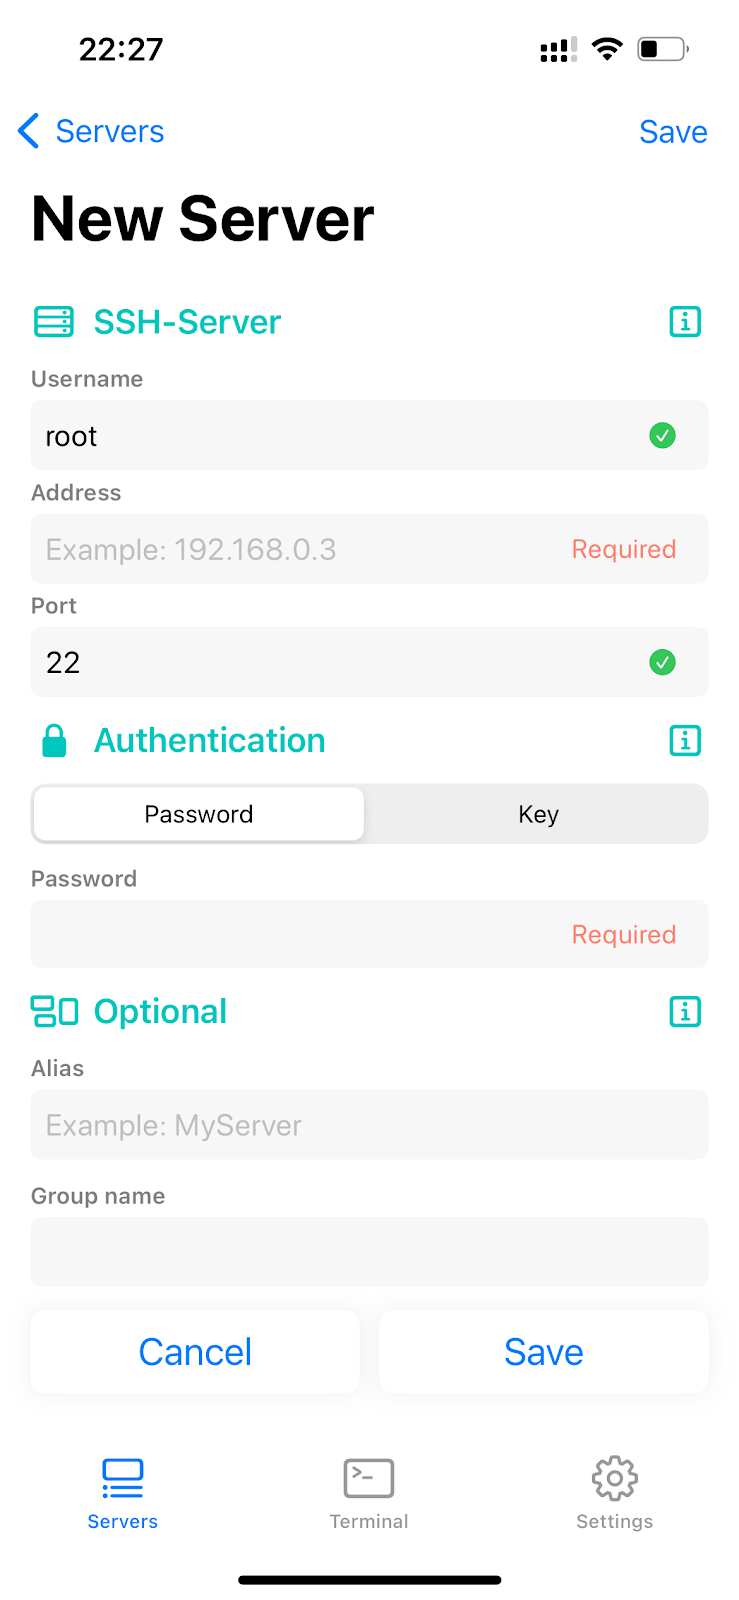Viewport: 739px width, 1600px height.
Task: Go back to Servers list
Action: pyautogui.click(x=91, y=131)
